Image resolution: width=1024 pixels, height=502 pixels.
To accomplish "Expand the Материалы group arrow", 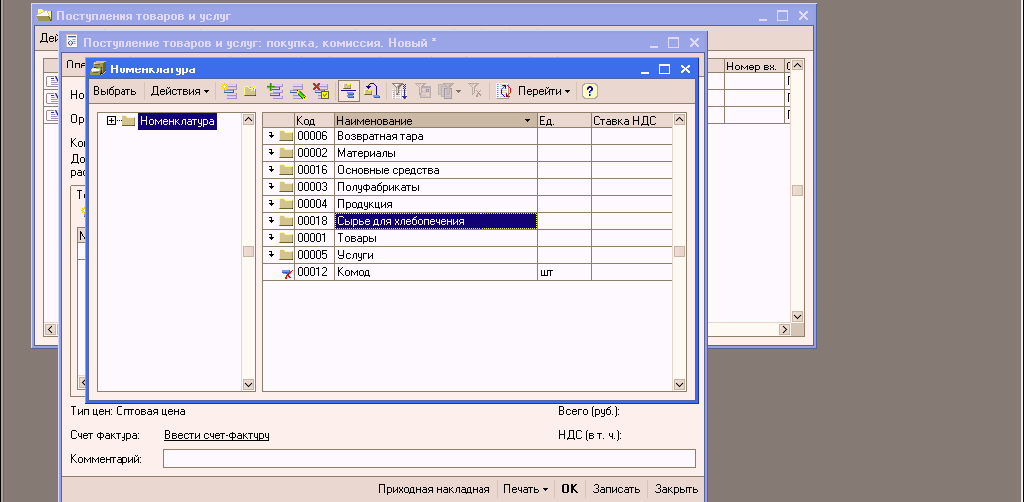I will 270,153.
